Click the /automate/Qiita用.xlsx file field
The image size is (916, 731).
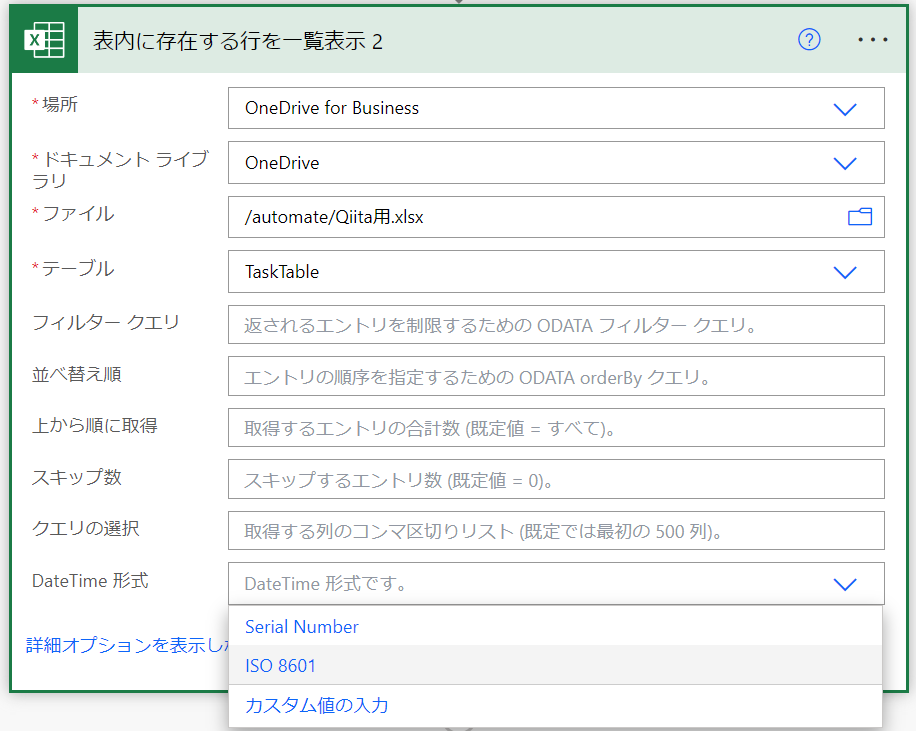point(556,217)
